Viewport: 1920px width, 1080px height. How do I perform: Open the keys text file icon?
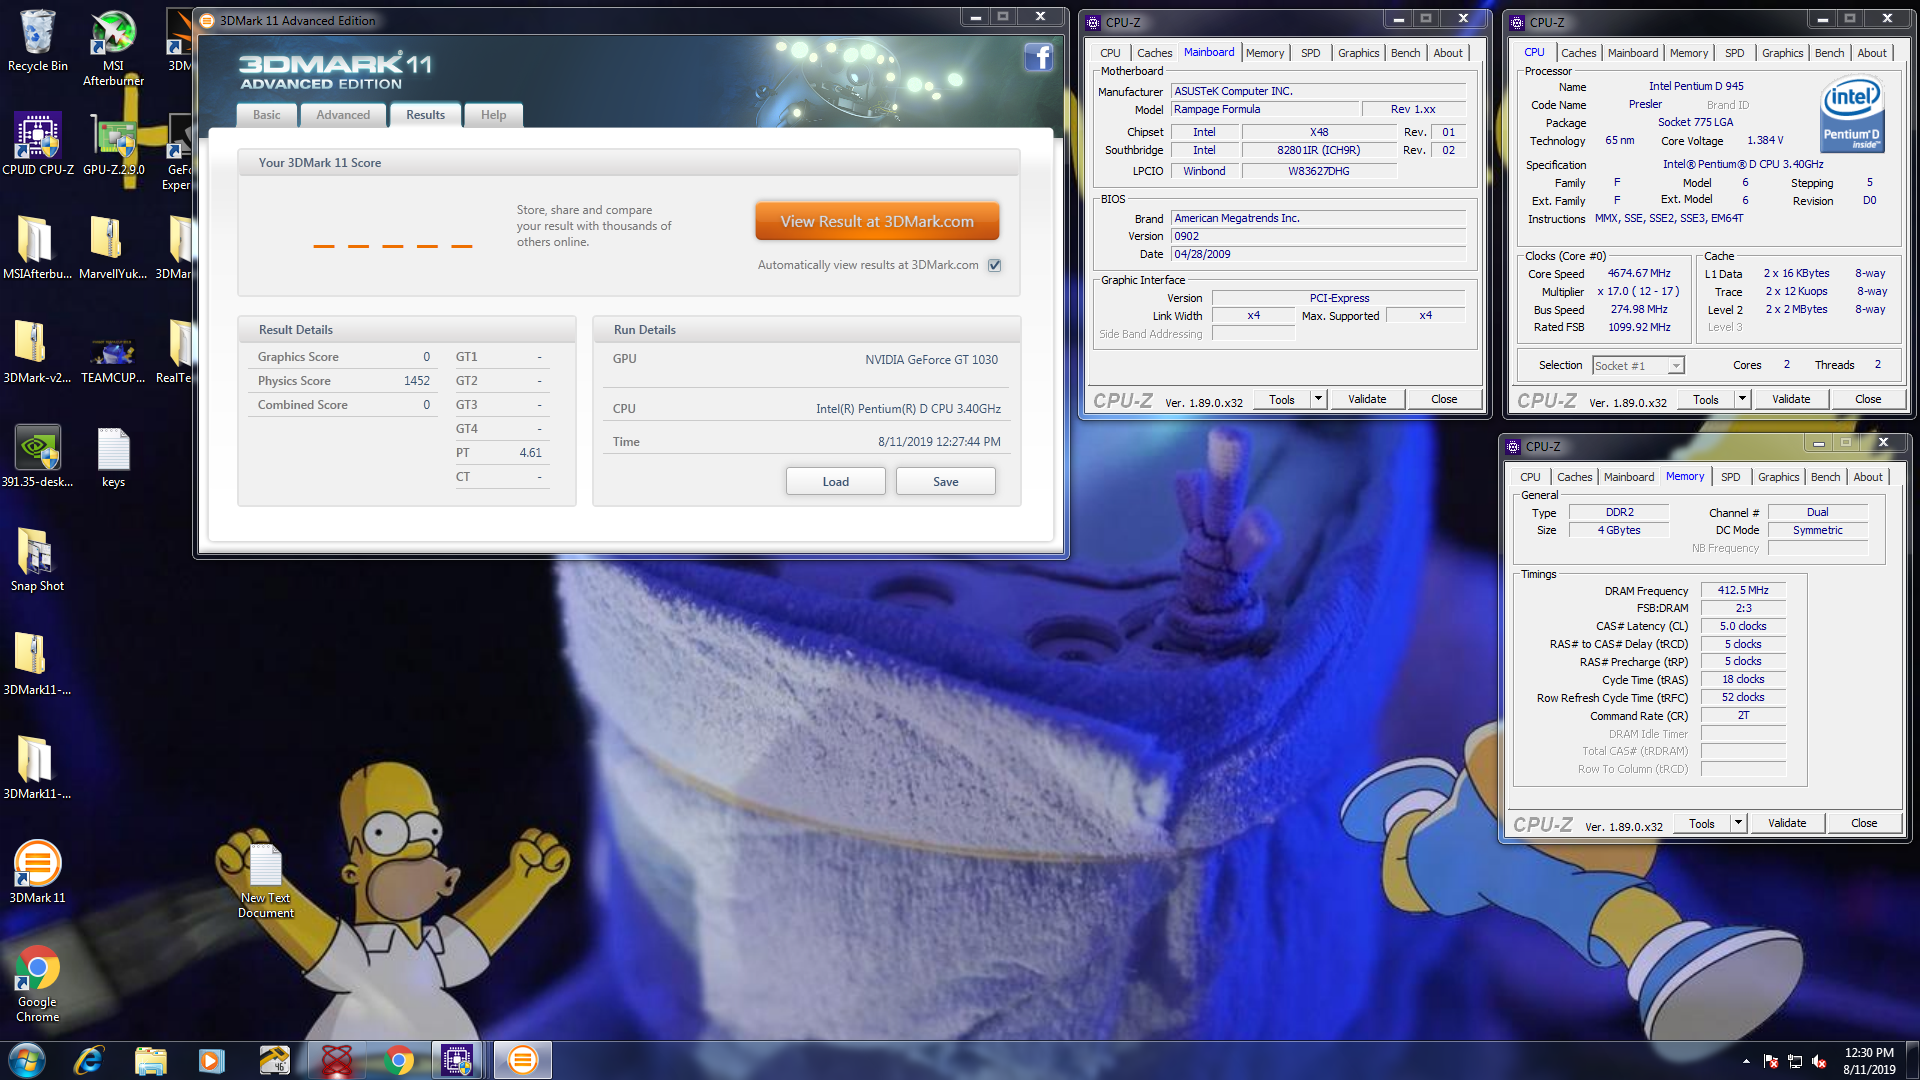[113, 457]
